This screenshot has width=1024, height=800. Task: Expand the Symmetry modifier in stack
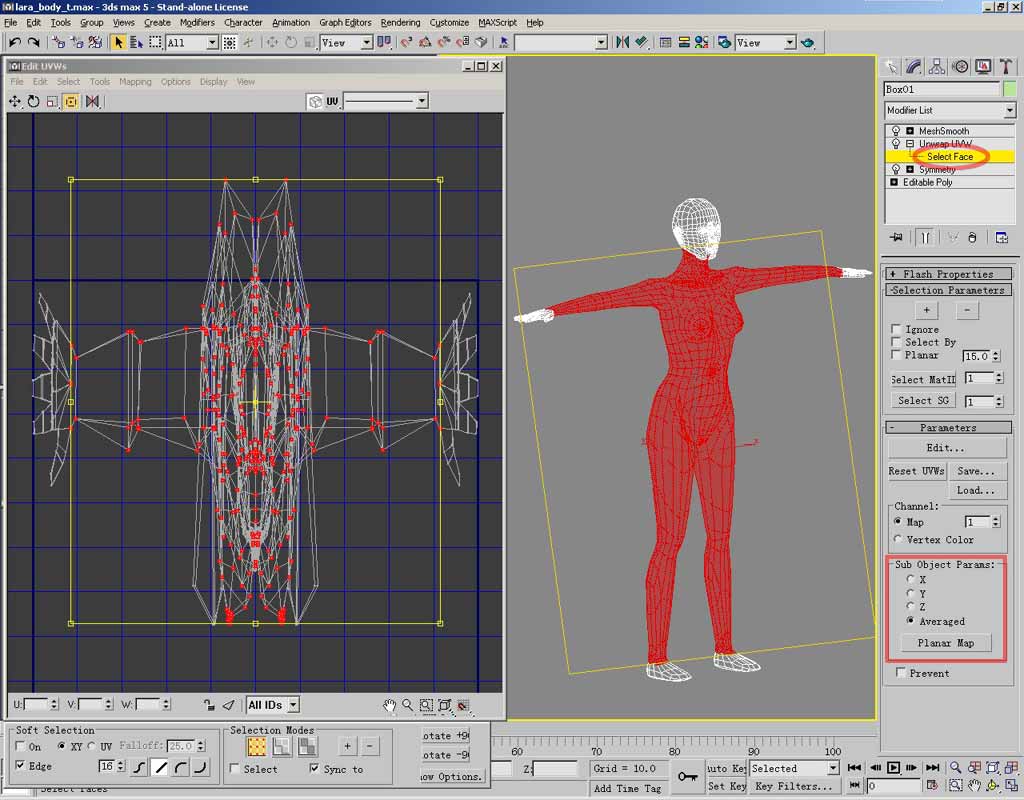(910, 170)
